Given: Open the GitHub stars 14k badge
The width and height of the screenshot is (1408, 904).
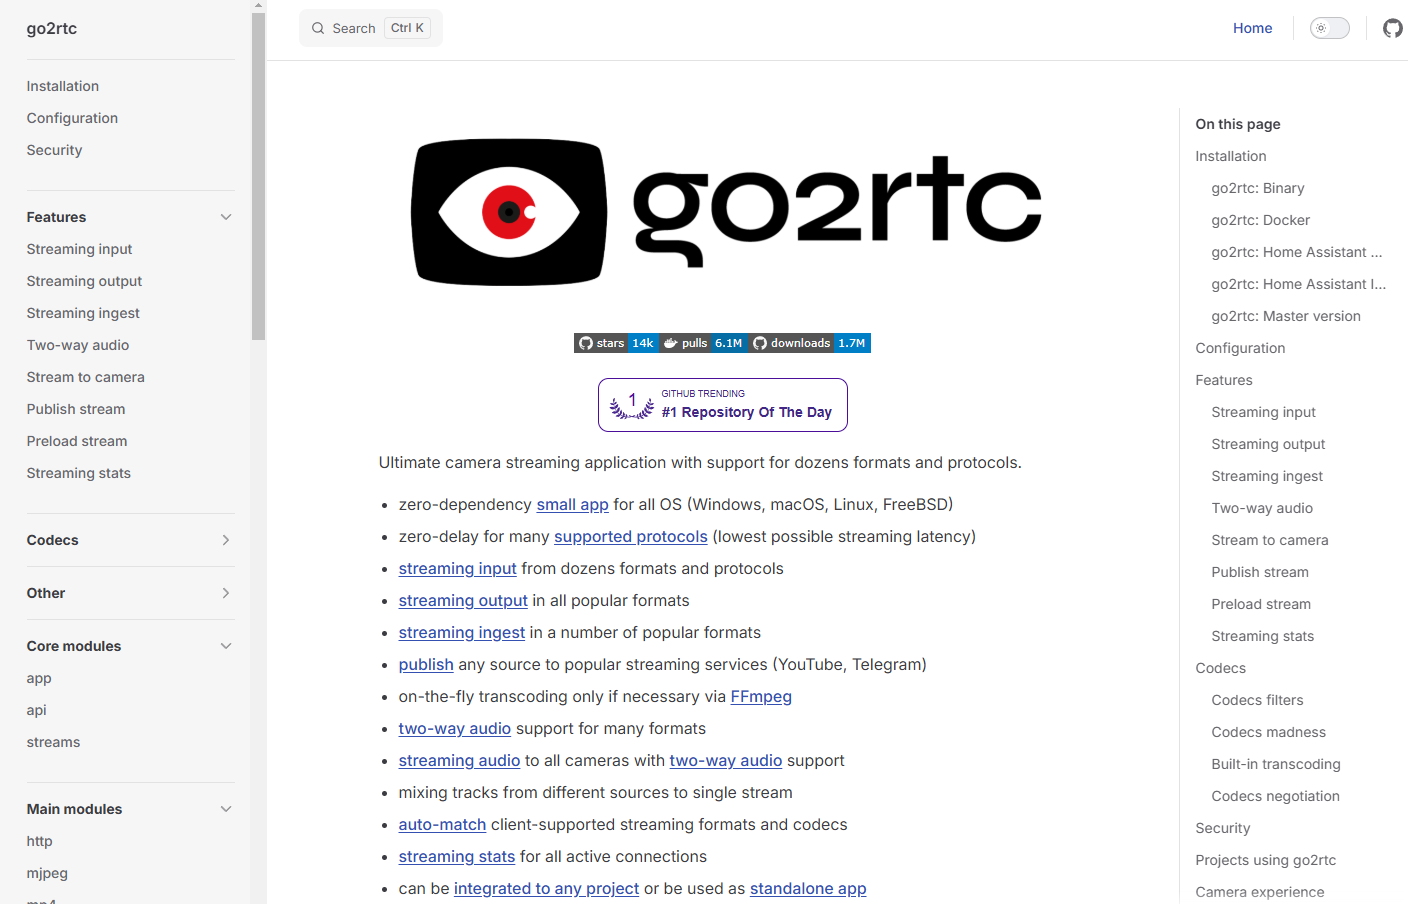Looking at the screenshot, I should click(x=617, y=343).
